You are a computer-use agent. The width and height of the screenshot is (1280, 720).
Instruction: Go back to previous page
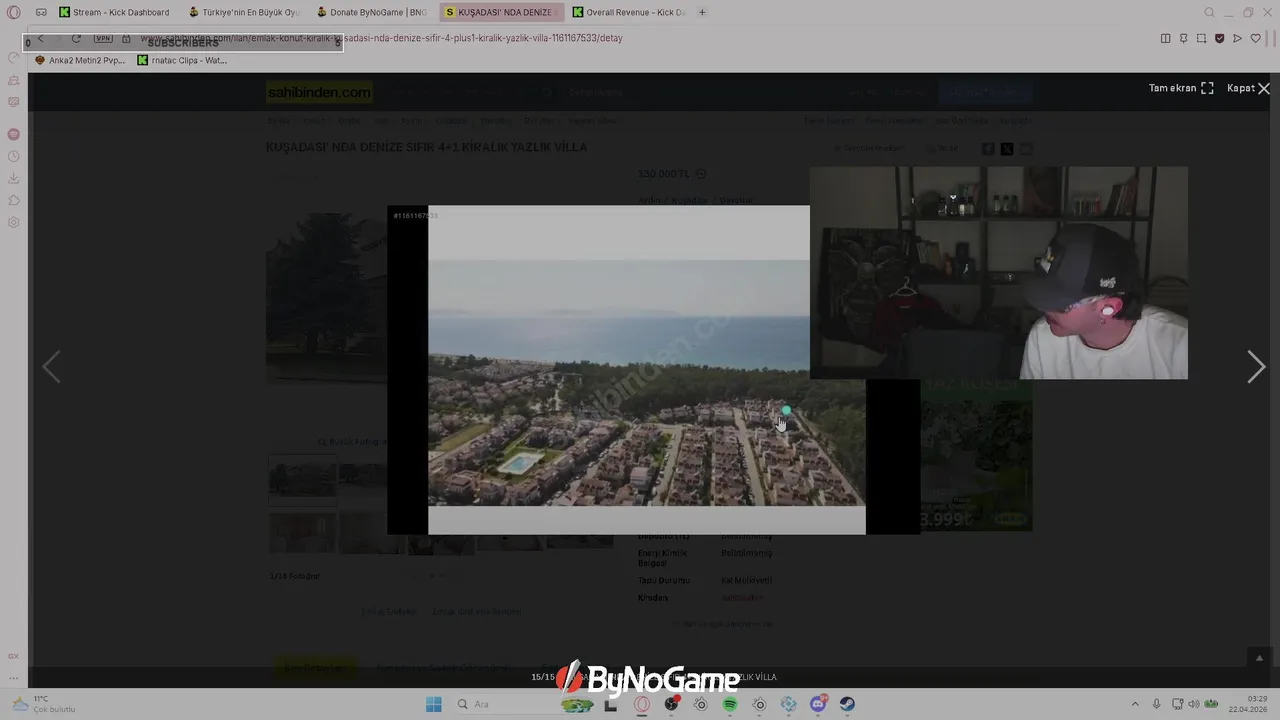click(40, 38)
